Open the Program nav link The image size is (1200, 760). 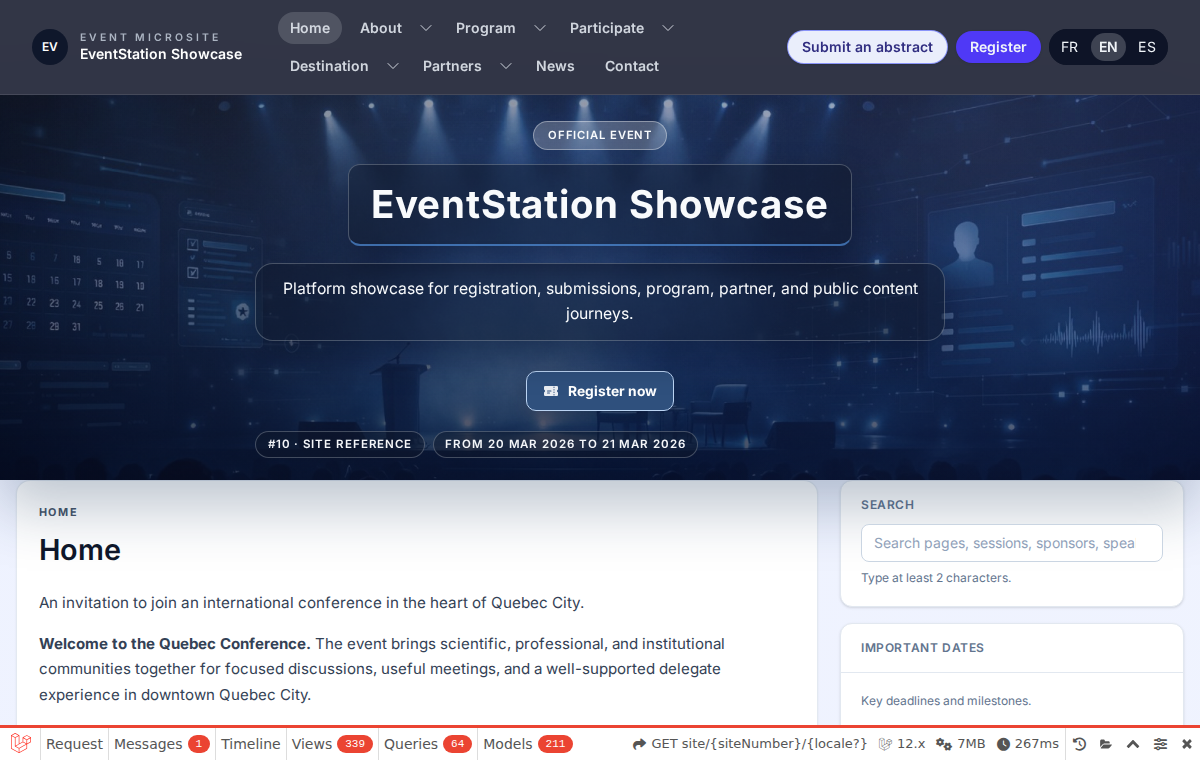coord(486,28)
